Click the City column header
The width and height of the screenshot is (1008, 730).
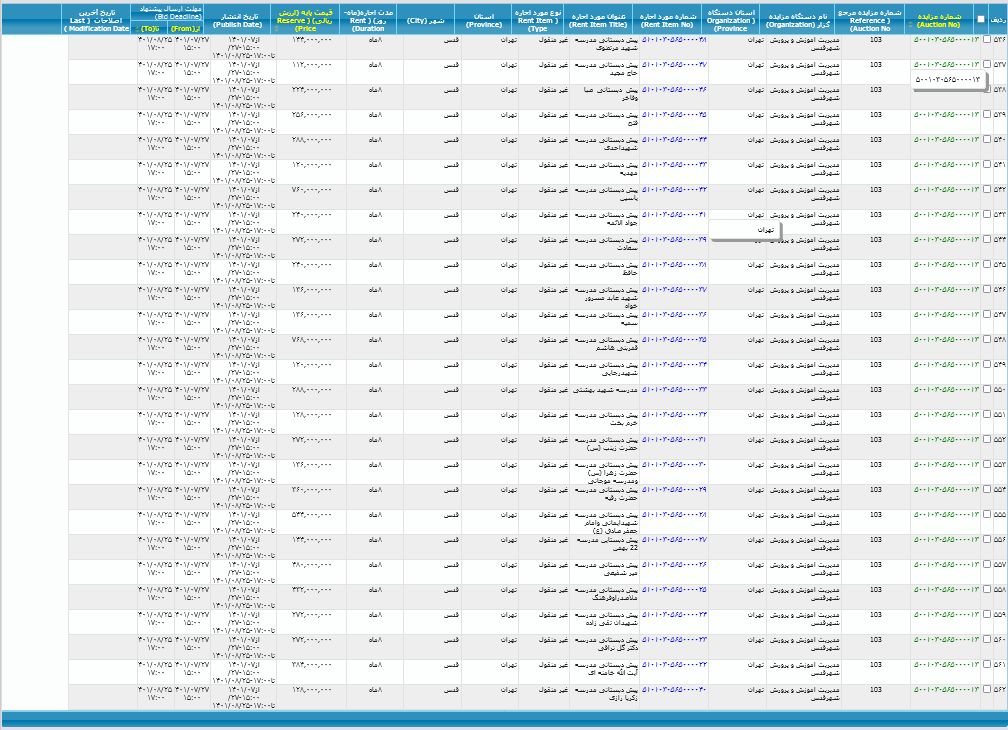[x=425, y=18]
